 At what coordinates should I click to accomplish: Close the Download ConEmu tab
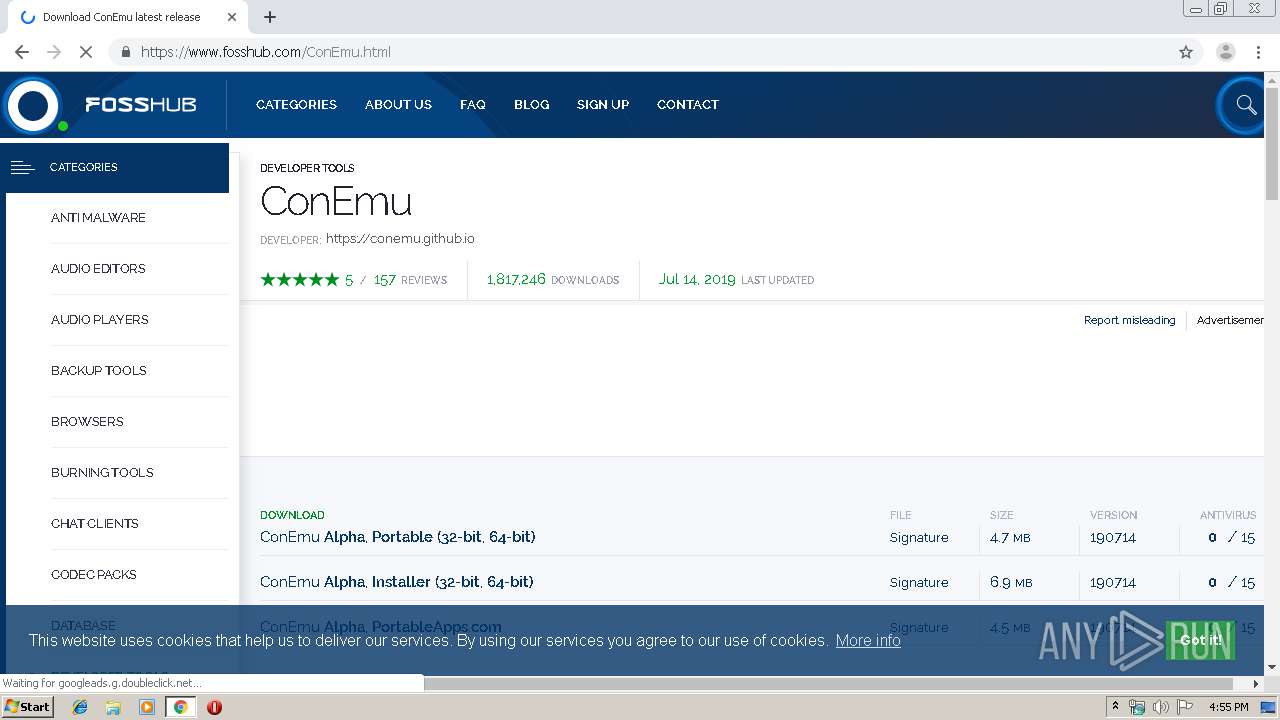point(232,17)
